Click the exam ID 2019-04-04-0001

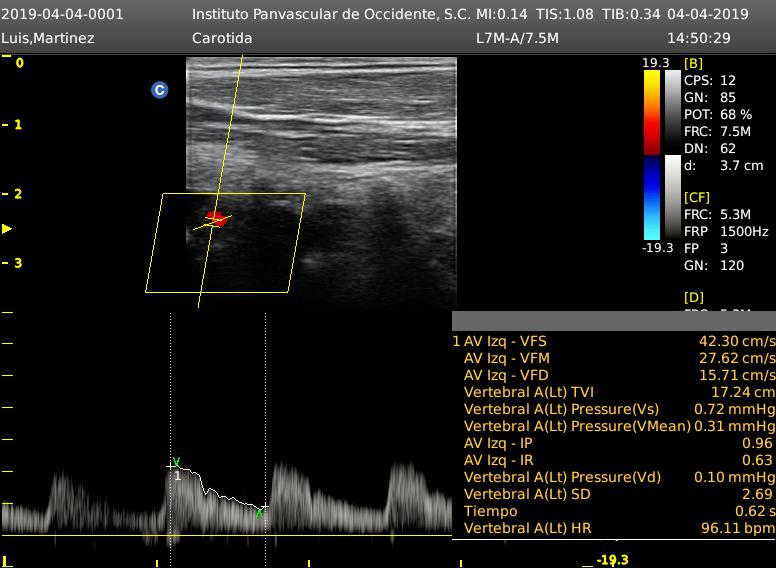point(62,14)
